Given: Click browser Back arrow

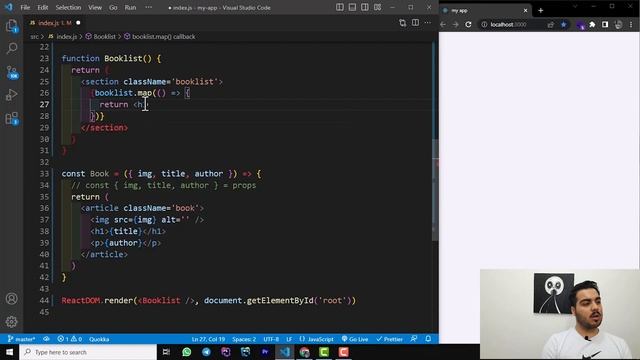Looking at the screenshot, I should [x=444, y=24].
